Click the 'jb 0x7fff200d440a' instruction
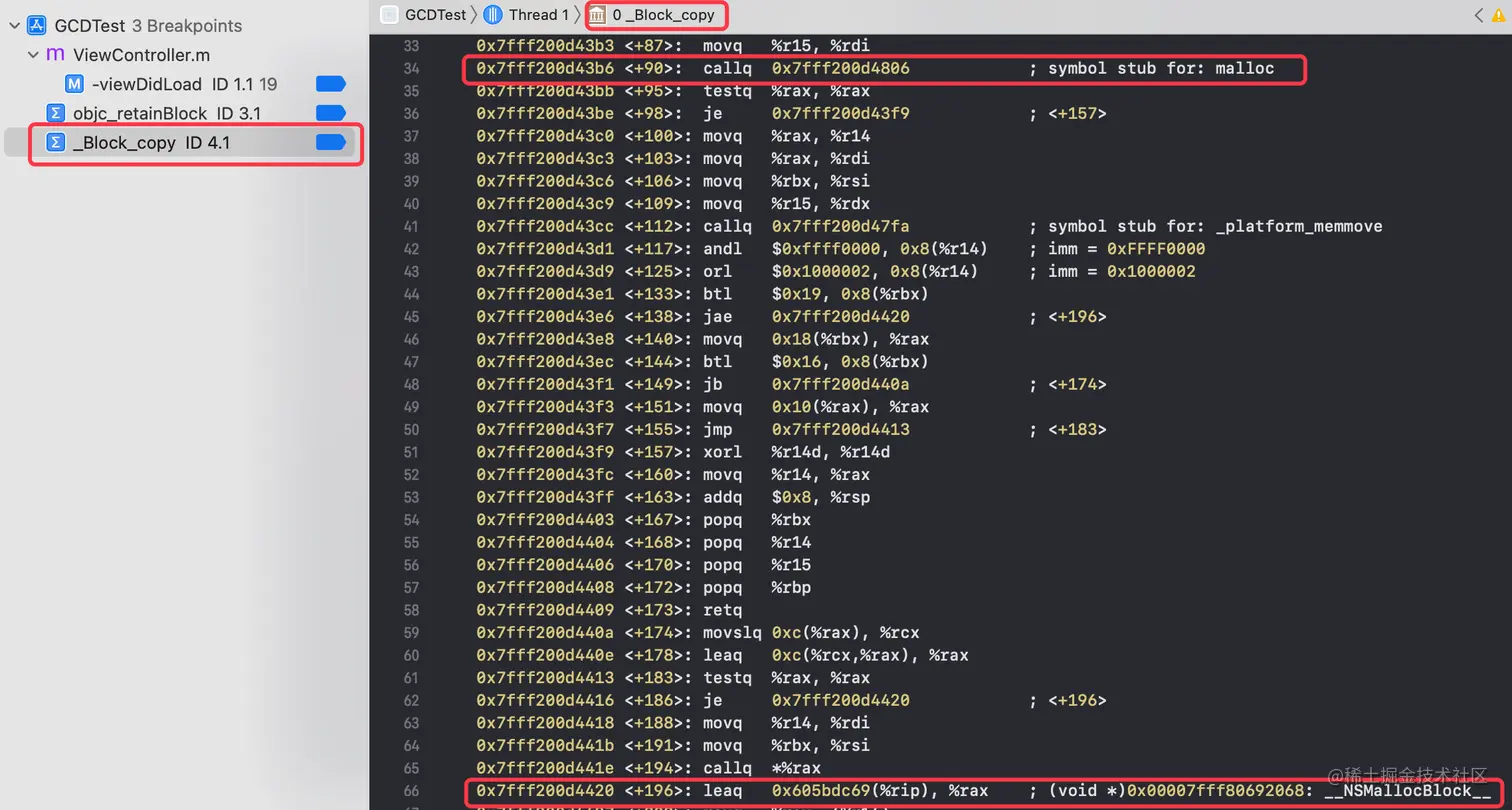The width and height of the screenshot is (1512, 810). (806, 384)
